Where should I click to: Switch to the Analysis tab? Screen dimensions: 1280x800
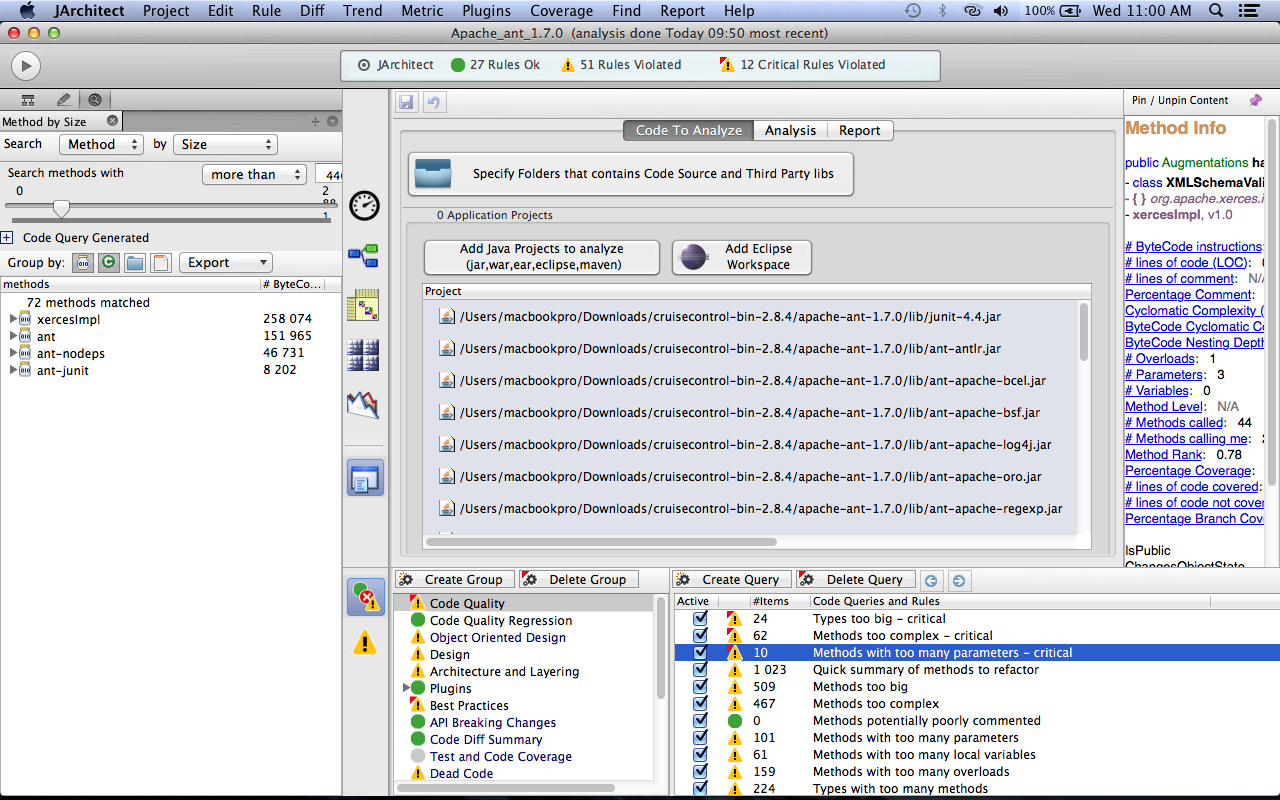790,130
